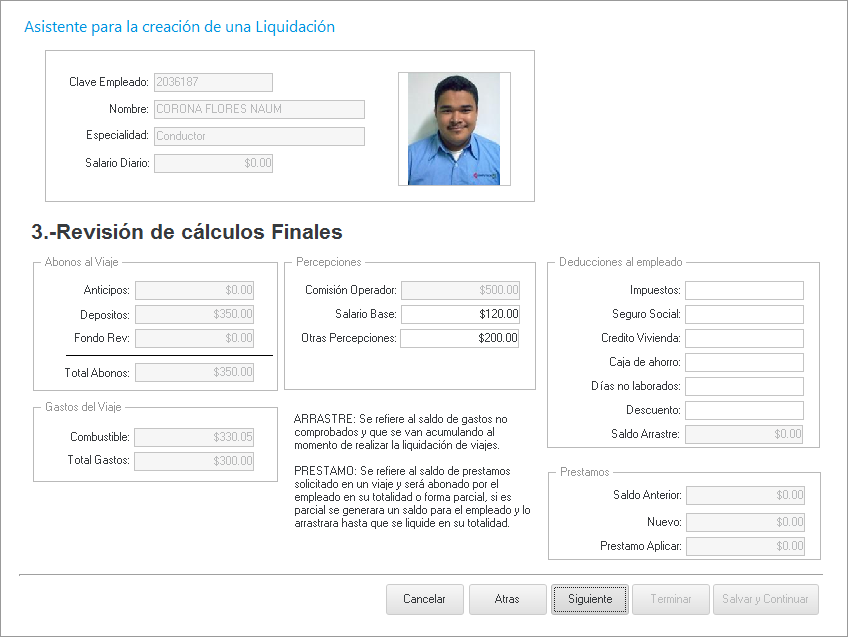Click the Especialidad field showing Conductor

click(x=259, y=136)
